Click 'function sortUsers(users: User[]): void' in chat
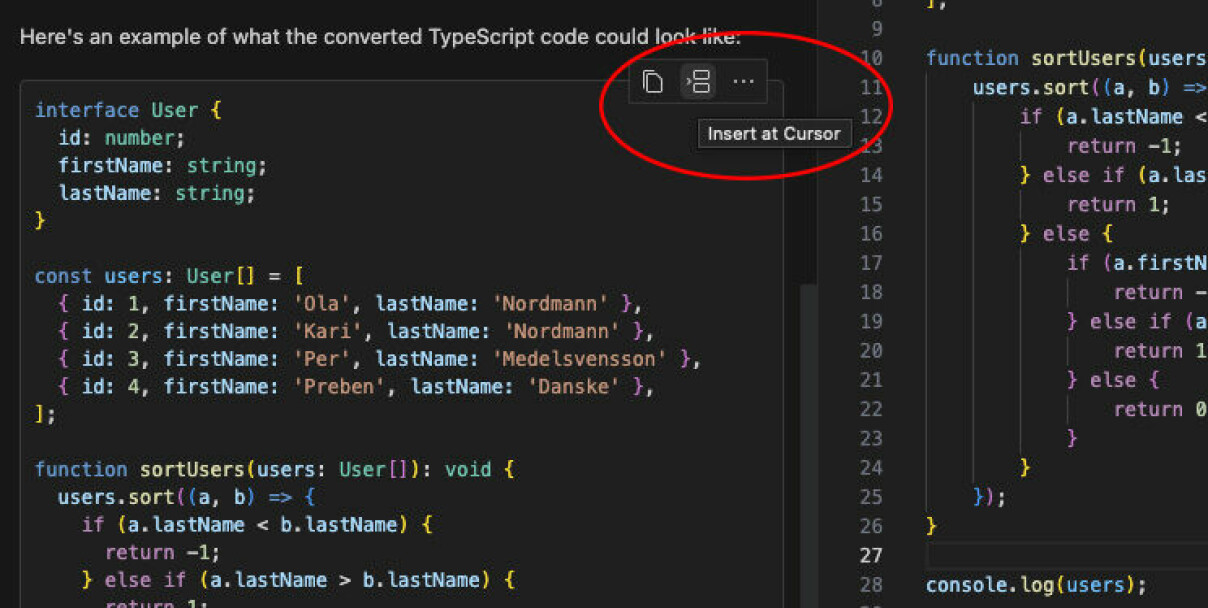This screenshot has height=608, width=1208. click(263, 469)
